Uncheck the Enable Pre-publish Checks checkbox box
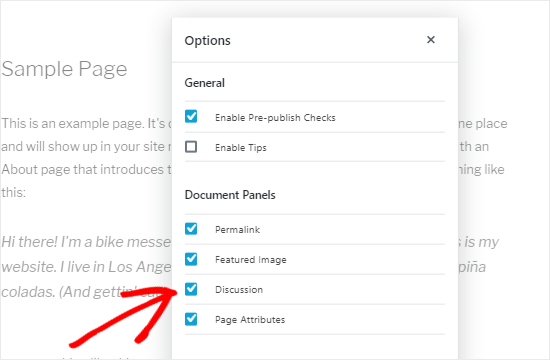Screen dimensions: 550x360 click(x=191, y=116)
